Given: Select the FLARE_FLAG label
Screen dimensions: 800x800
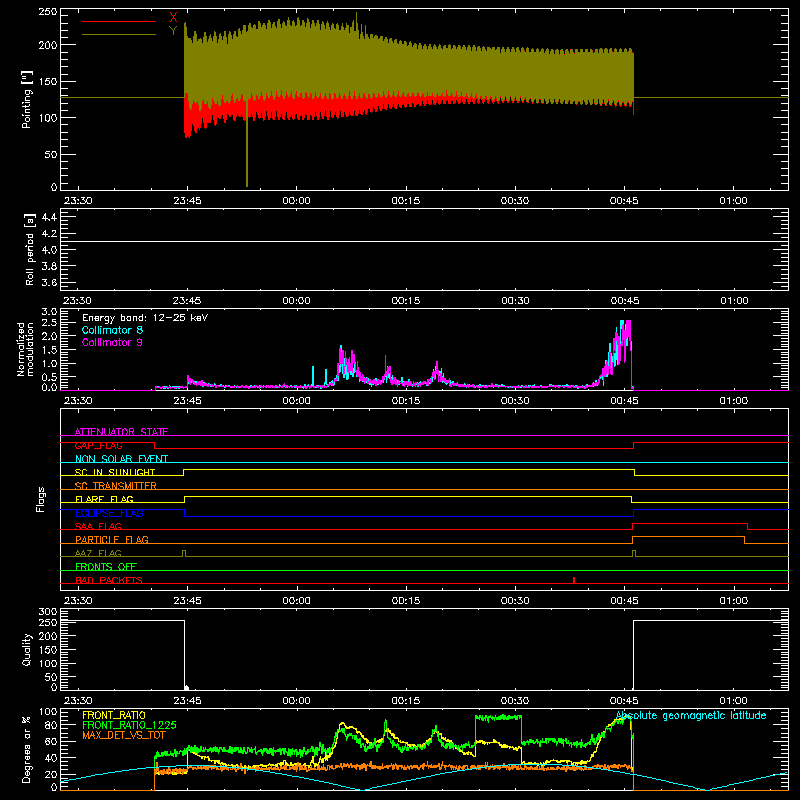Looking at the screenshot, I should [x=104, y=499].
